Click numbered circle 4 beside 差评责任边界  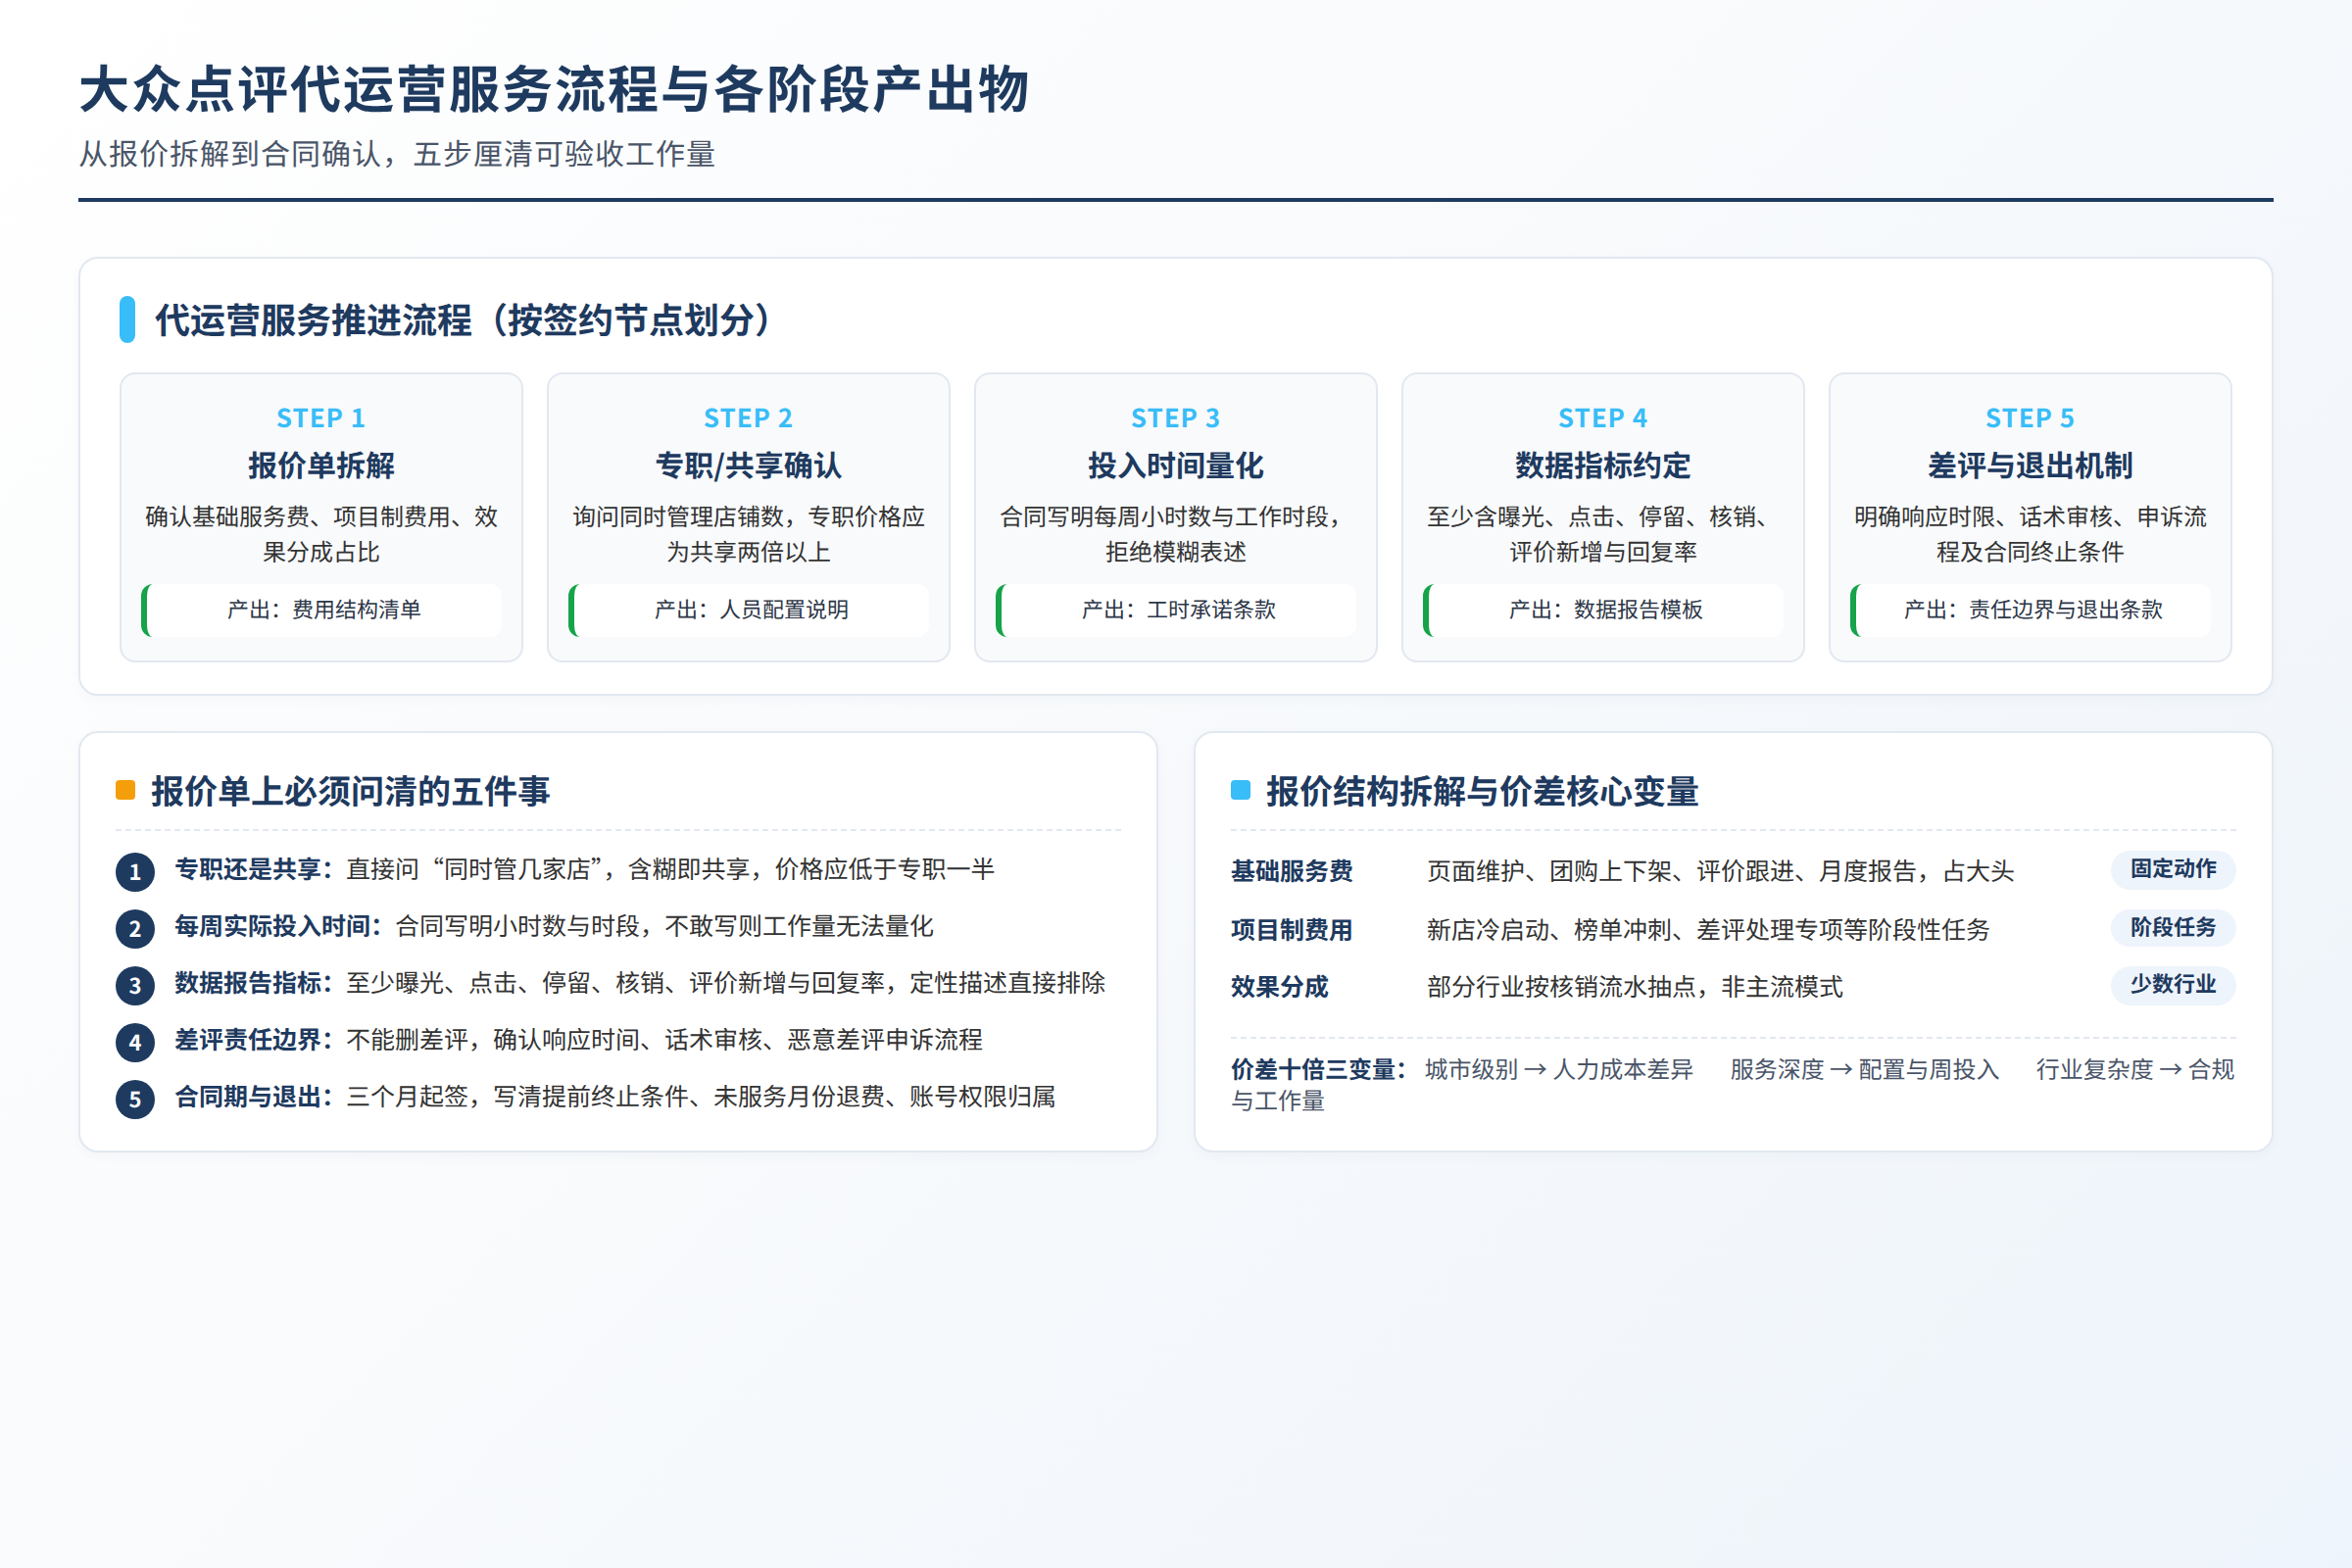[135, 1042]
